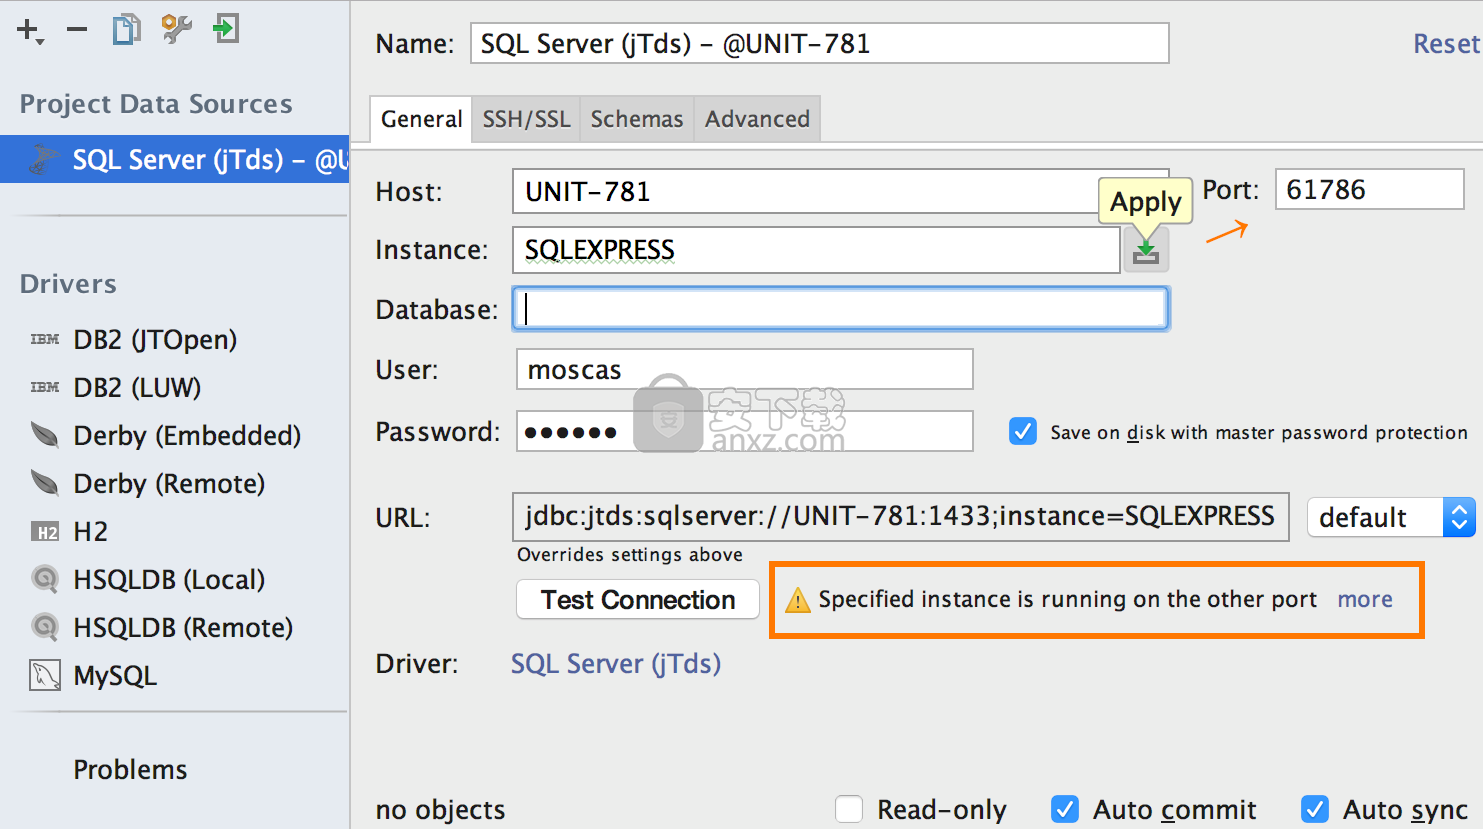
Task: Click the Port field showing 61786
Action: 1370,190
